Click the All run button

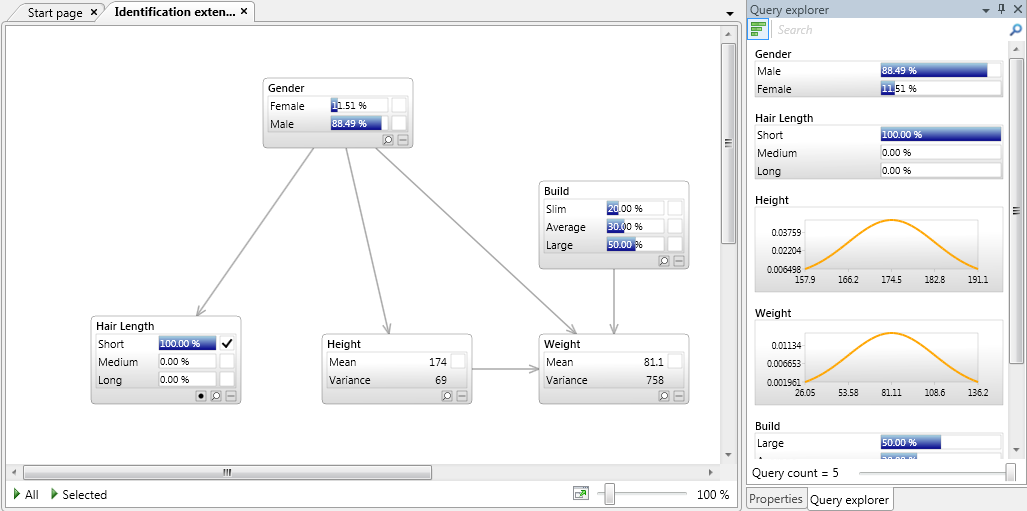click(26, 495)
